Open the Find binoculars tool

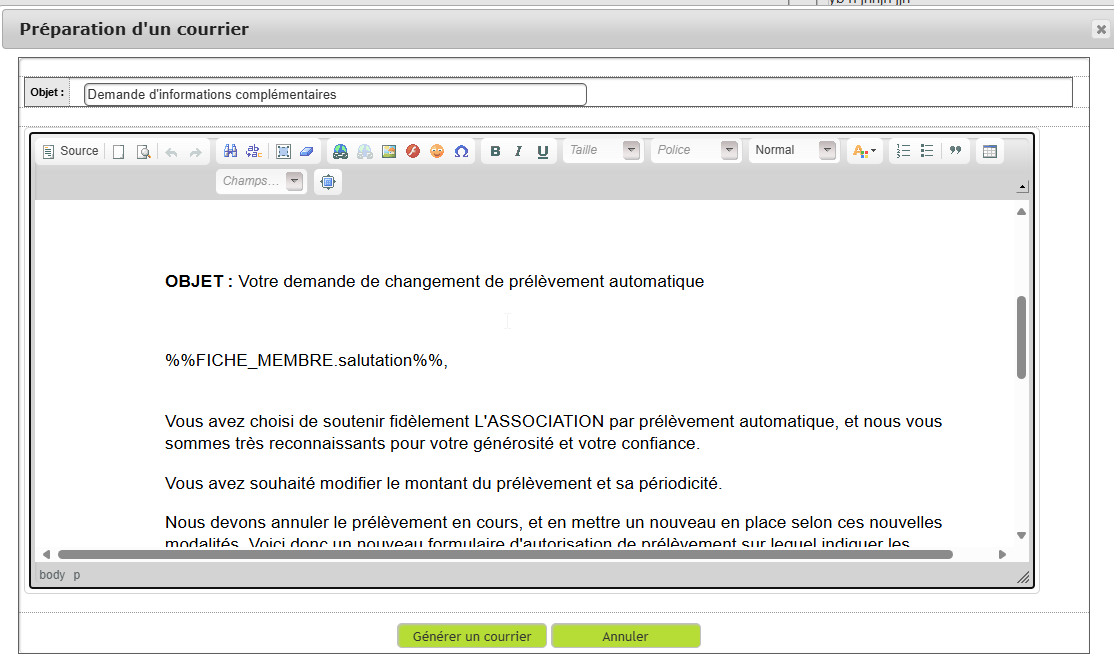[x=230, y=151]
